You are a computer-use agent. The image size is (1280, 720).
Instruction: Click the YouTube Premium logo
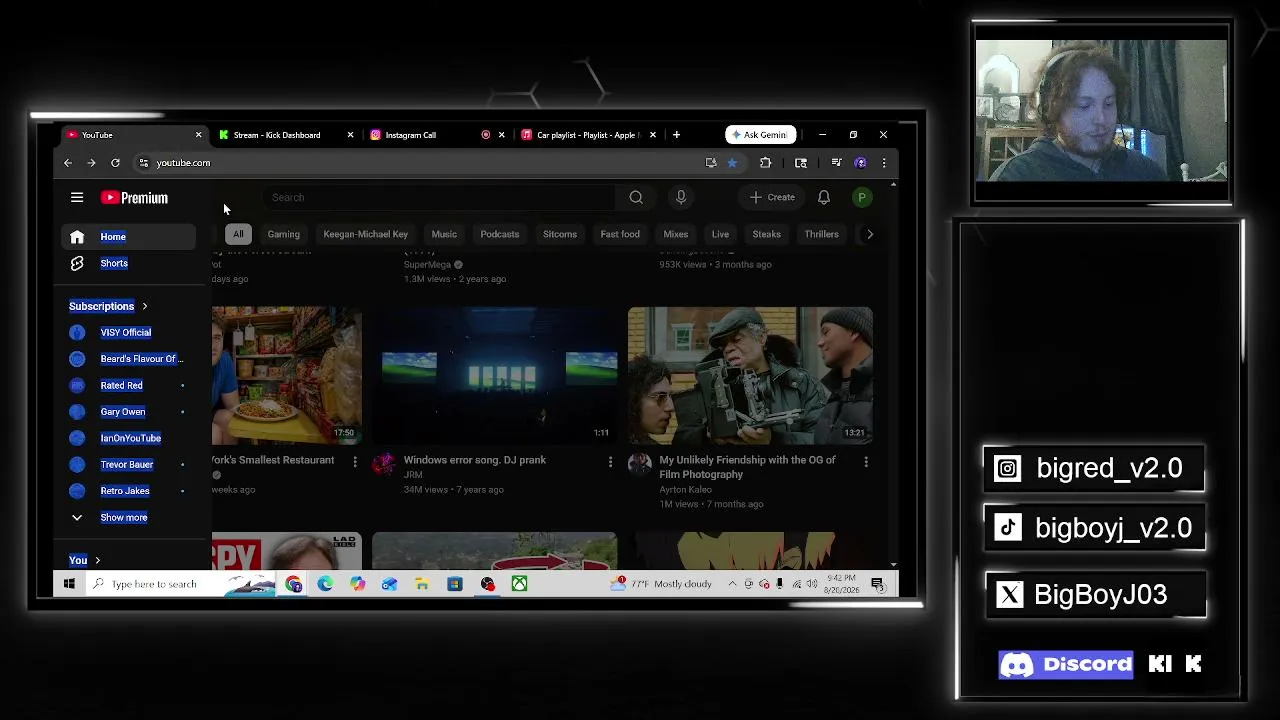pyautogui.click(x=134, y=198)
